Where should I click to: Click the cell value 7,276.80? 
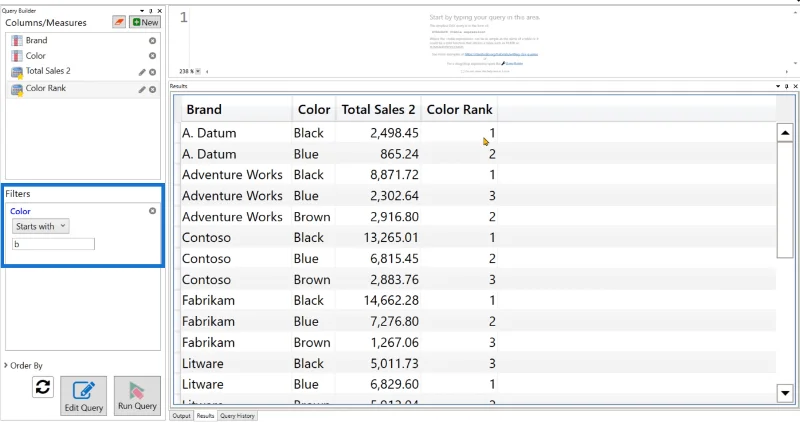click(394, 321)
